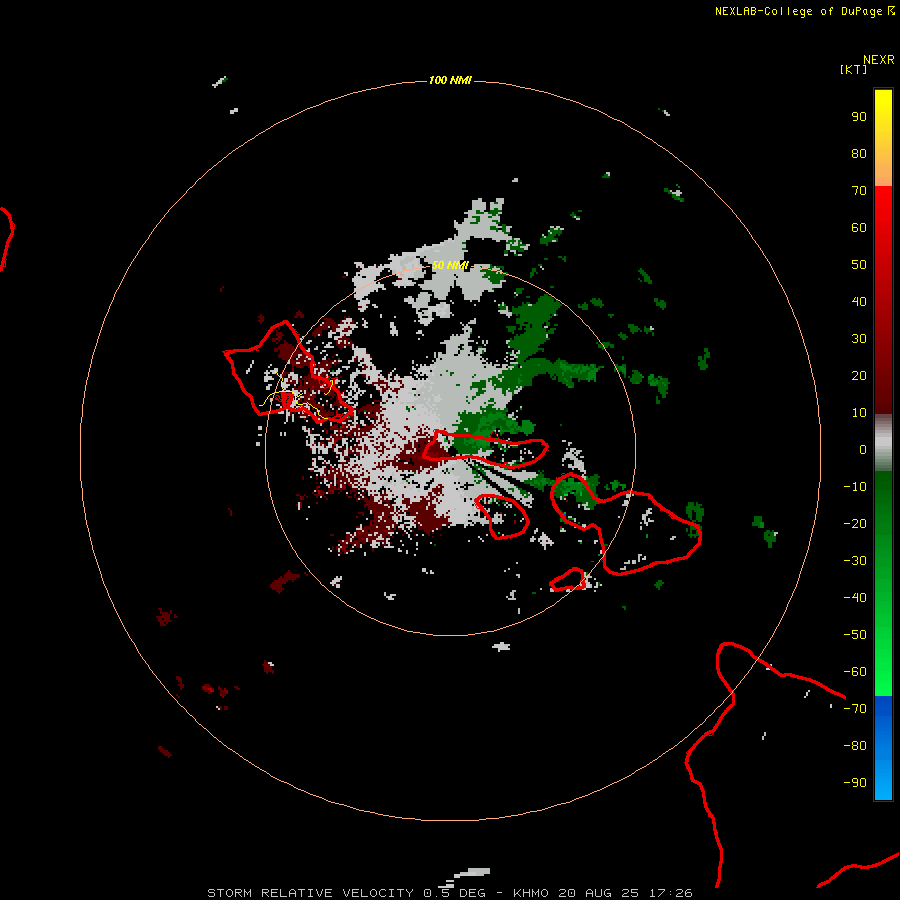Click the 0.5 DEG elevation text

click(455, 893)
